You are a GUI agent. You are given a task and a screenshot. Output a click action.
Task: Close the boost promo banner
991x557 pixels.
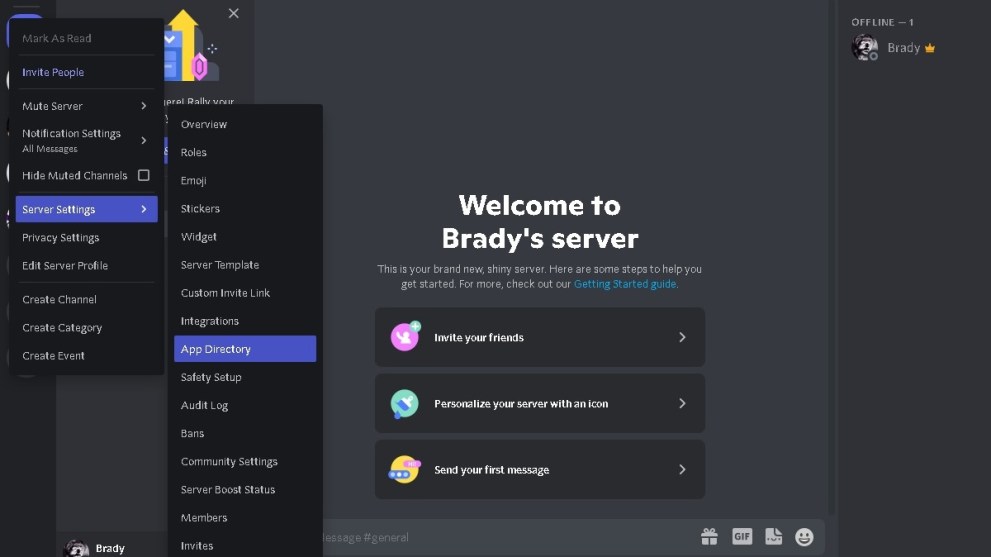coord(234,13)
